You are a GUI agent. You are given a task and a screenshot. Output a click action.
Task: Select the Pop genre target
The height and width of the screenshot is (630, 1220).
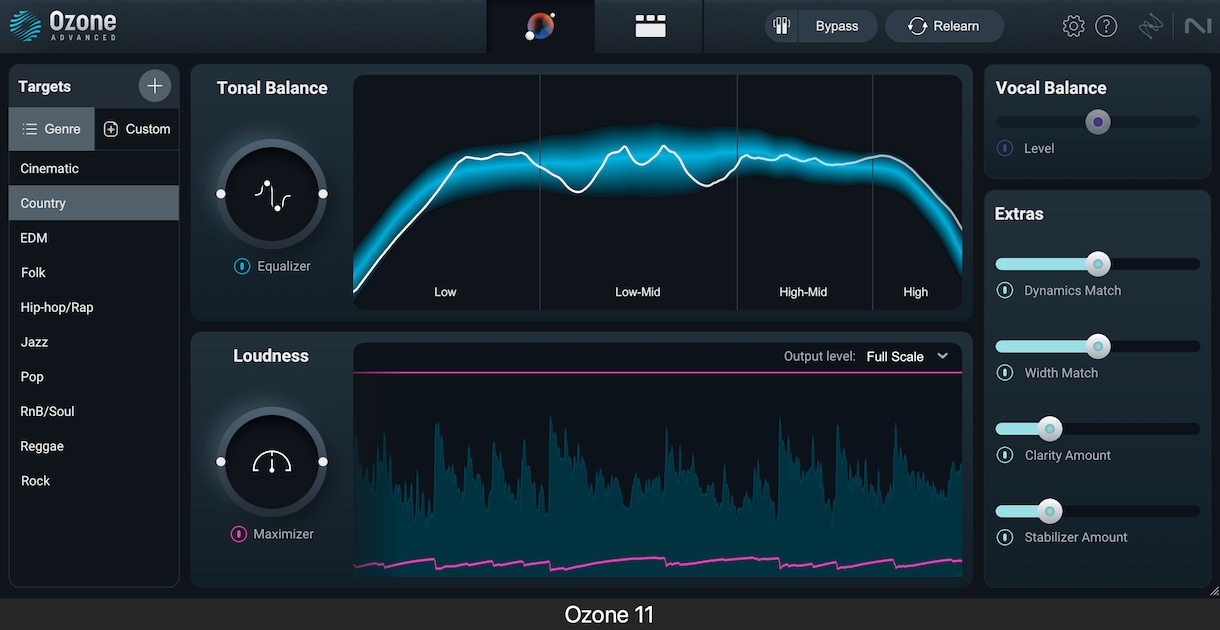point(94,377)
